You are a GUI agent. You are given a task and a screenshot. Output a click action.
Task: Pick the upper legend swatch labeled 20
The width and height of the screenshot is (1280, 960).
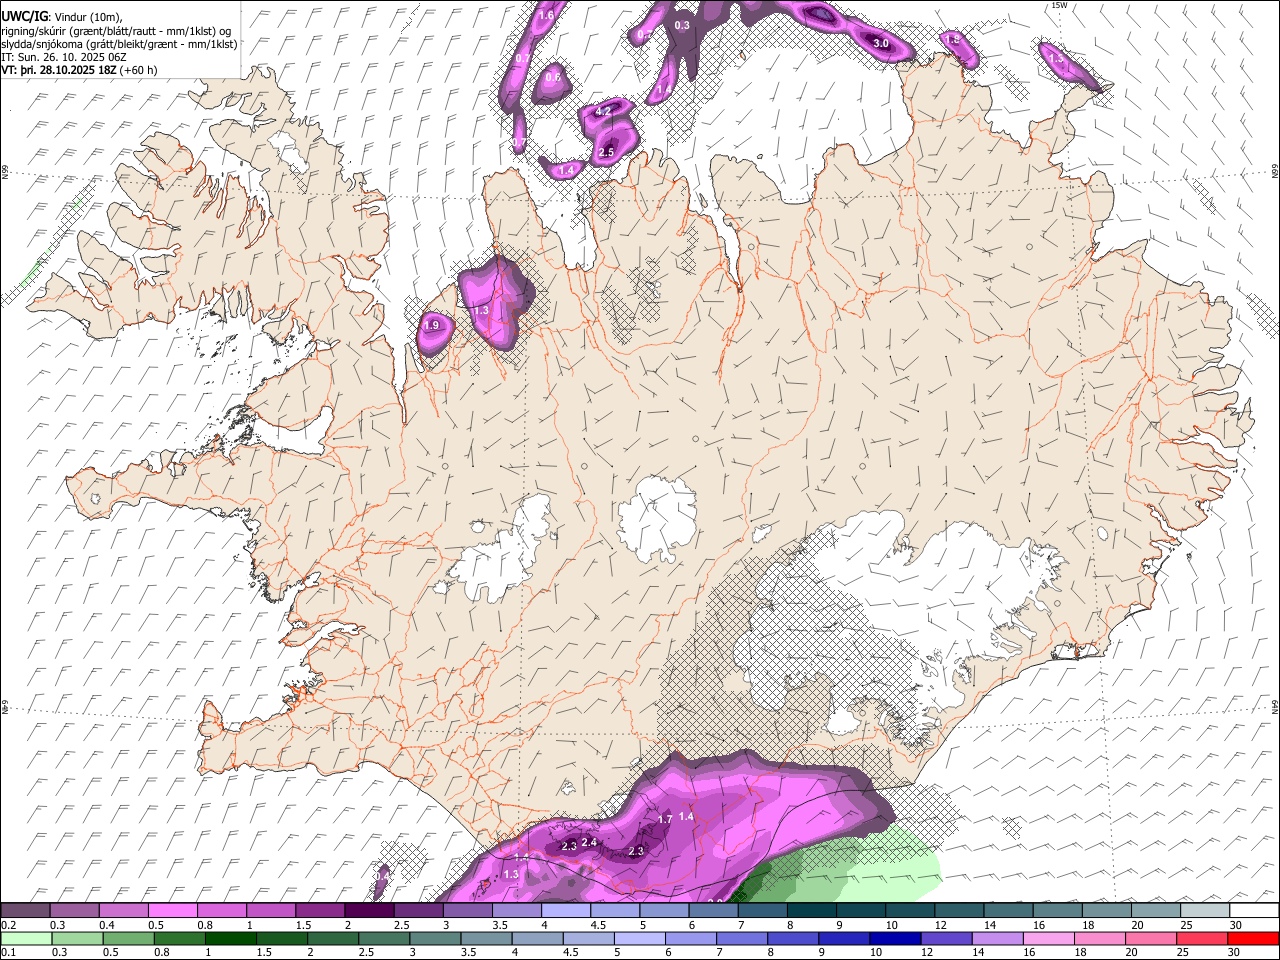pyautogui.click(x=1156, y=910)
